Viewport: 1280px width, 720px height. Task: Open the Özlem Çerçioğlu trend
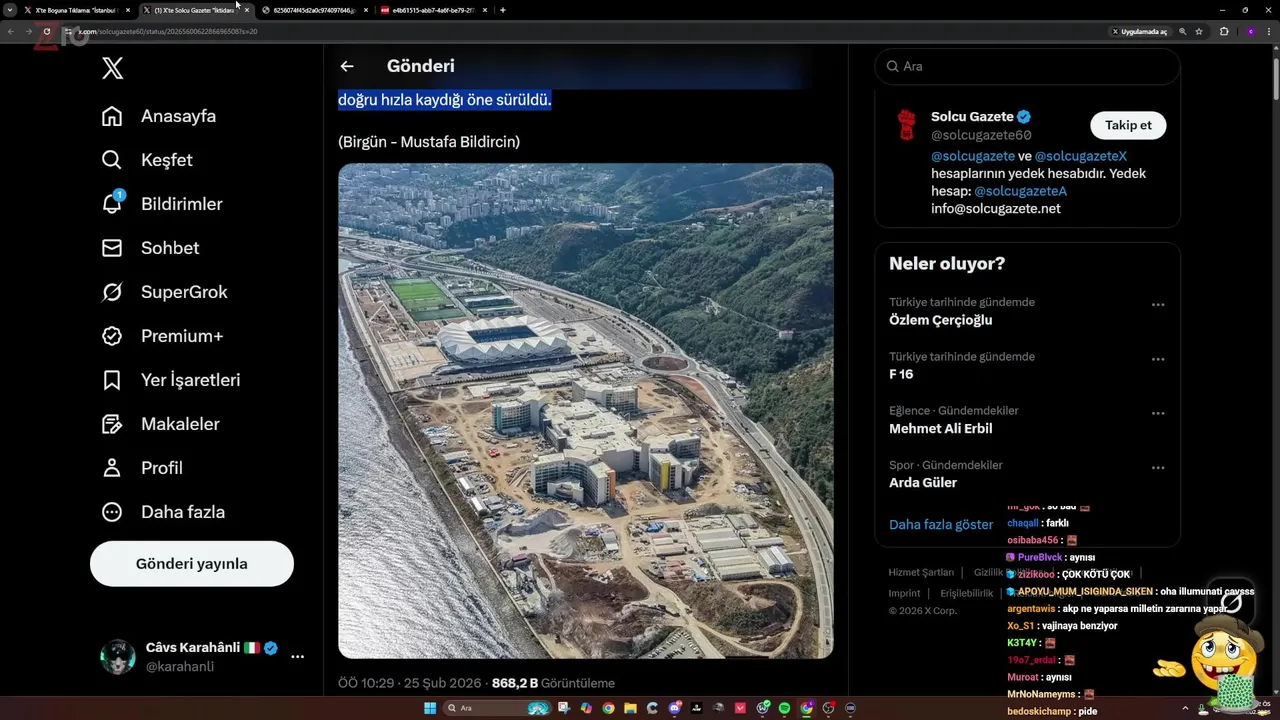tap(940, 320)
